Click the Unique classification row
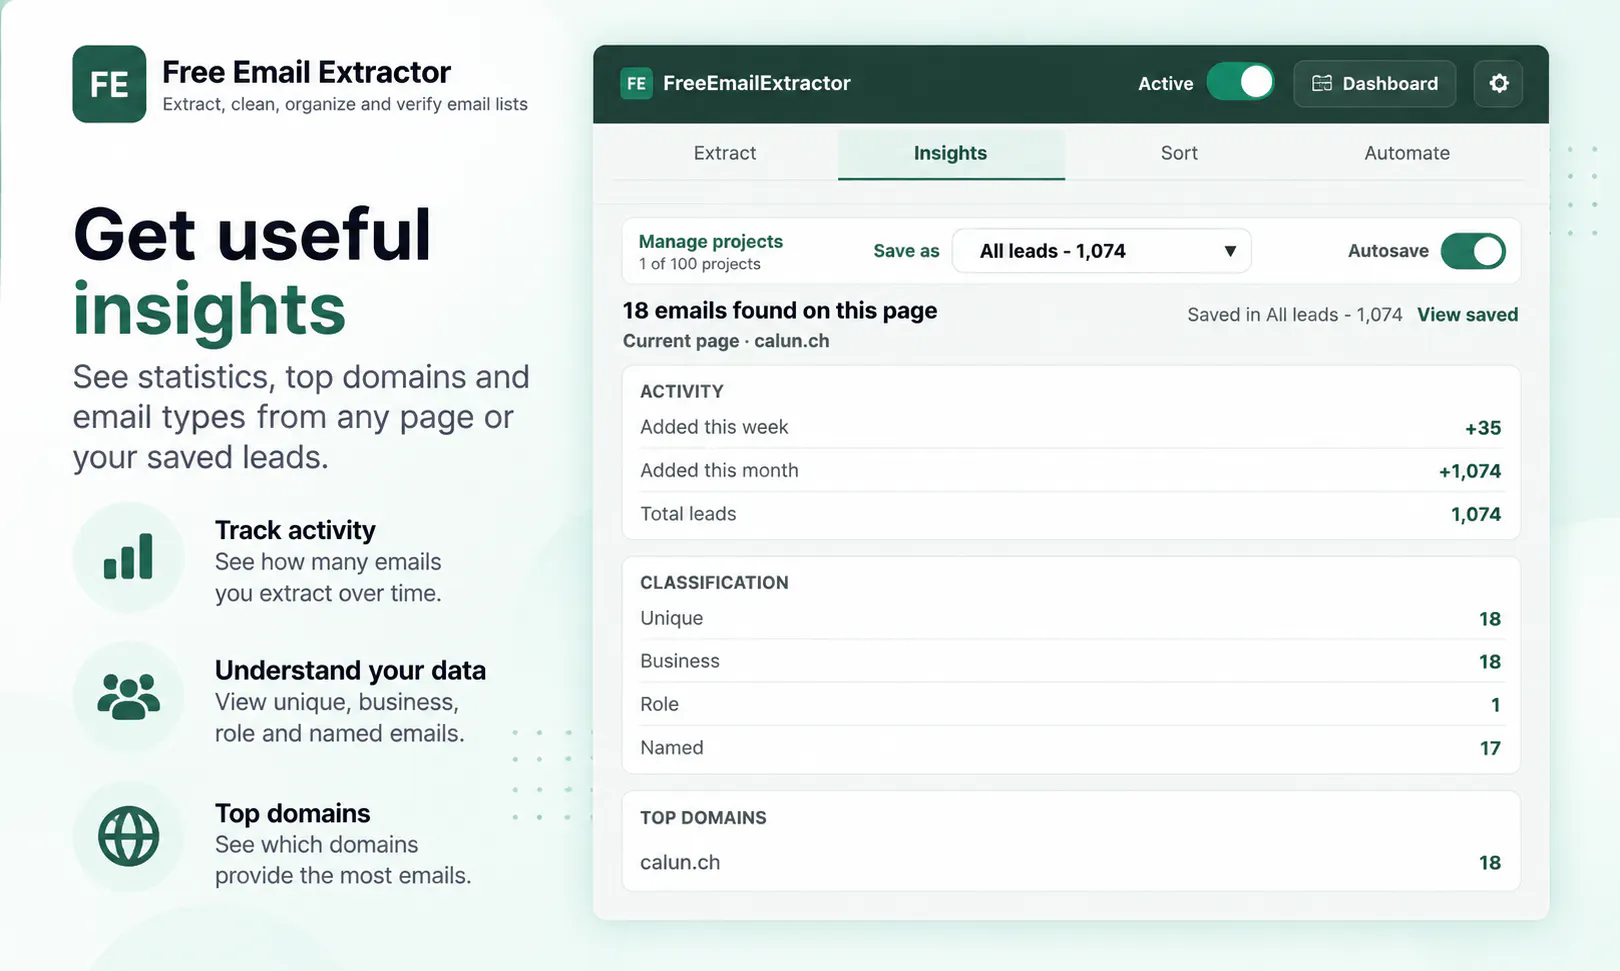 pos(1070,618)
